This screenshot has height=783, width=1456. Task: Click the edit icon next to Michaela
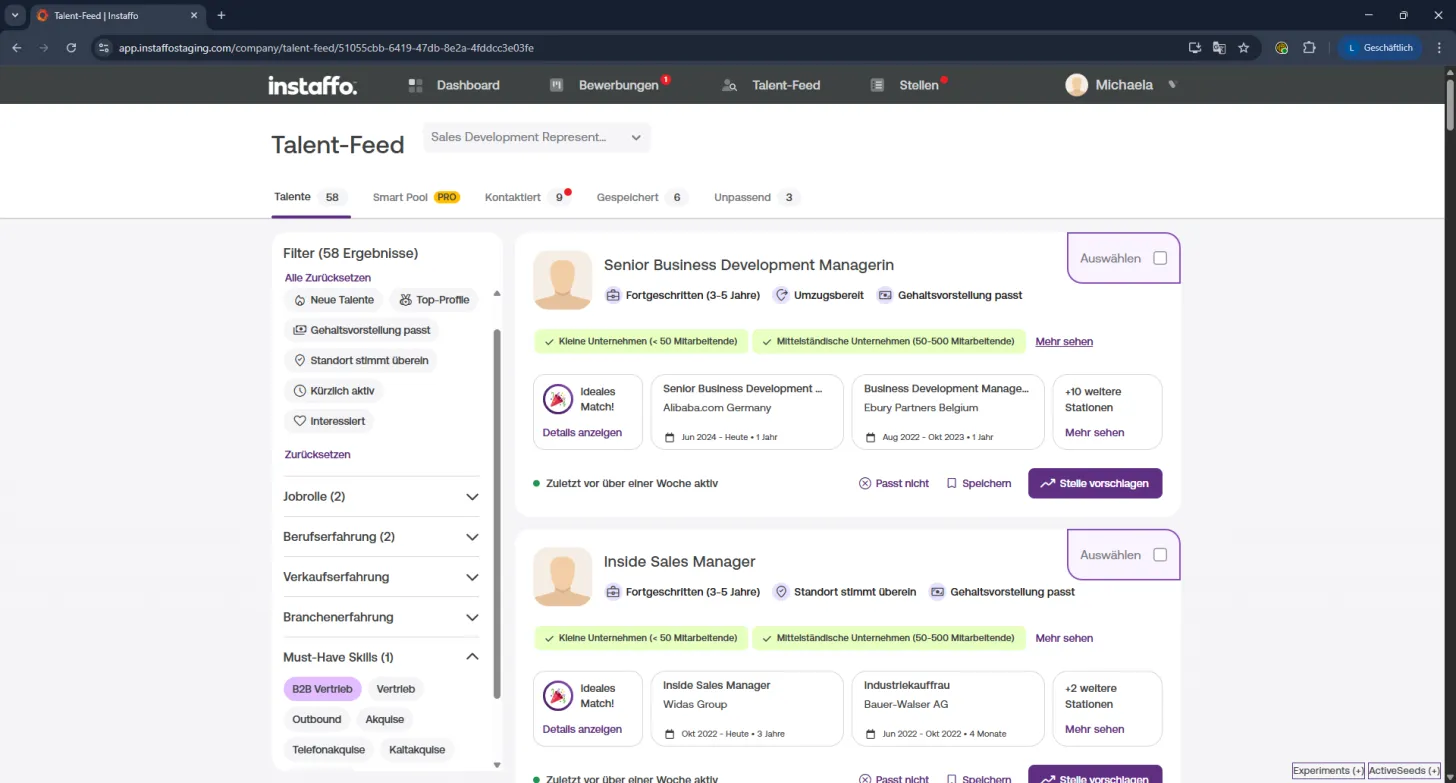click(1173, 85)
